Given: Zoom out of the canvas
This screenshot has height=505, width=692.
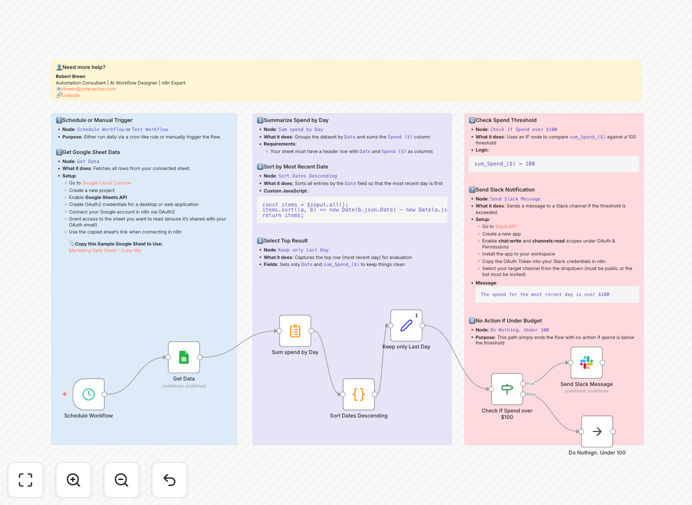Looking at the screenshot, I should pyautogui.click(x=121, y=480).
